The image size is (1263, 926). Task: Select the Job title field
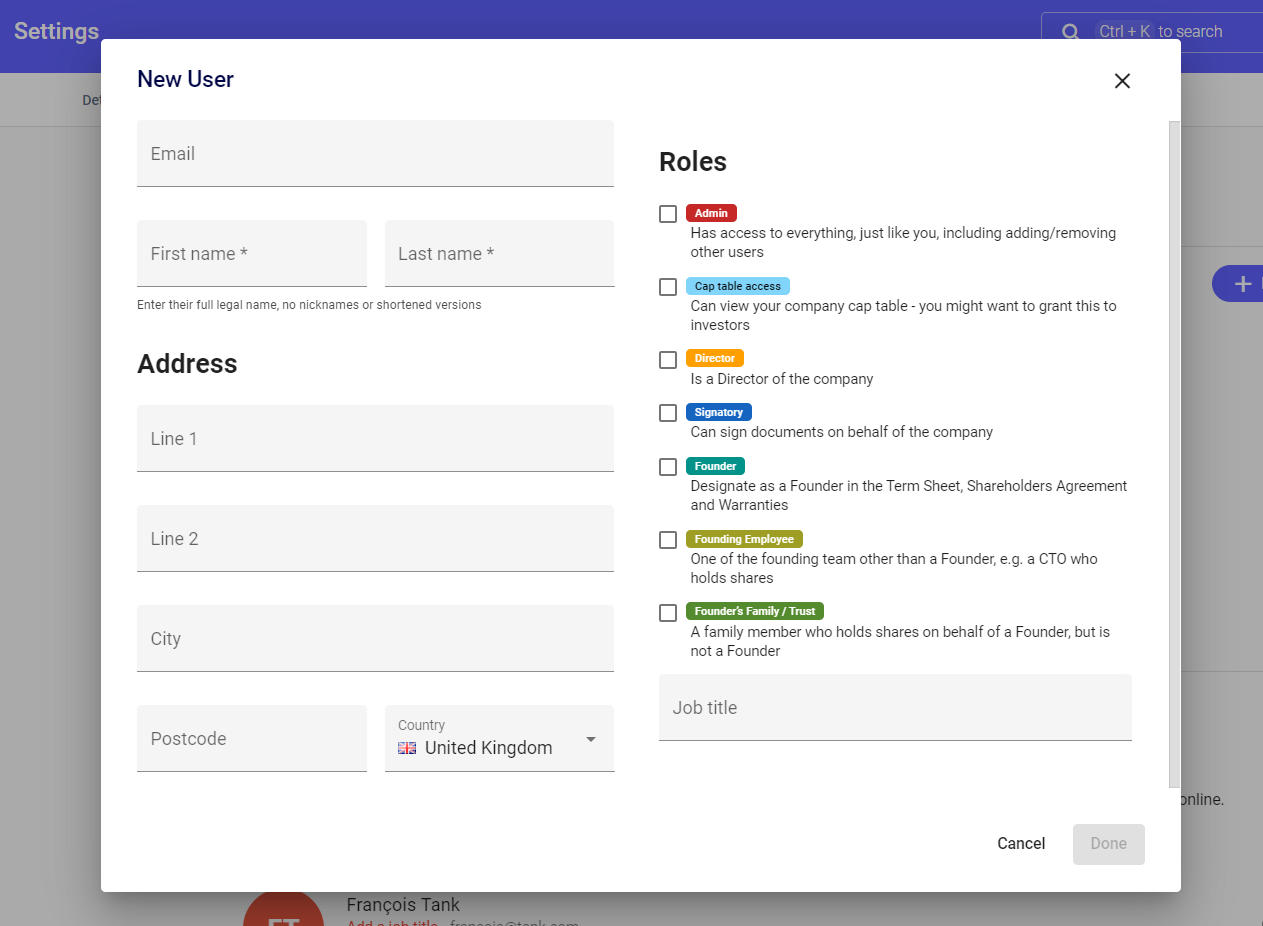pyautogui.click(x=894, y=708)
